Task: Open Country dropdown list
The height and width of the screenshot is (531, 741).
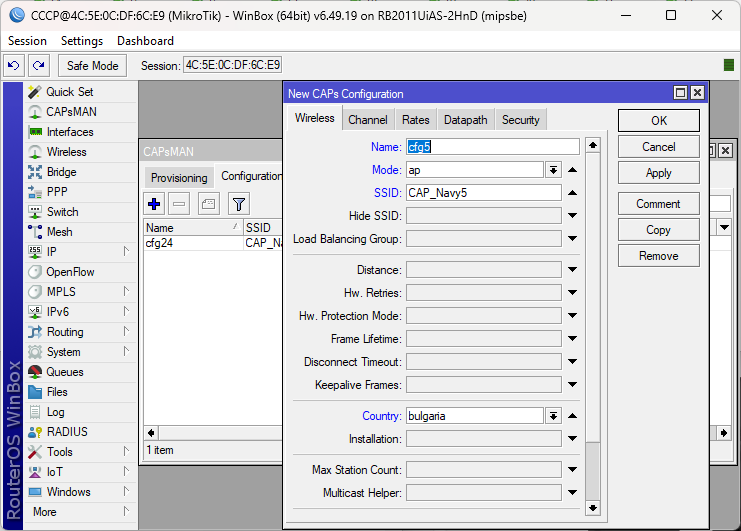Action: 553,416
